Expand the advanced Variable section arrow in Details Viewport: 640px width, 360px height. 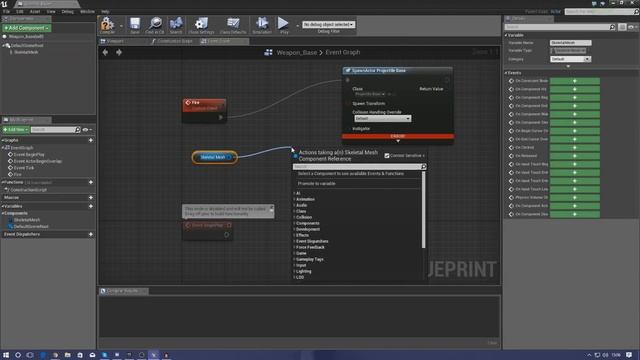point(568,66)
